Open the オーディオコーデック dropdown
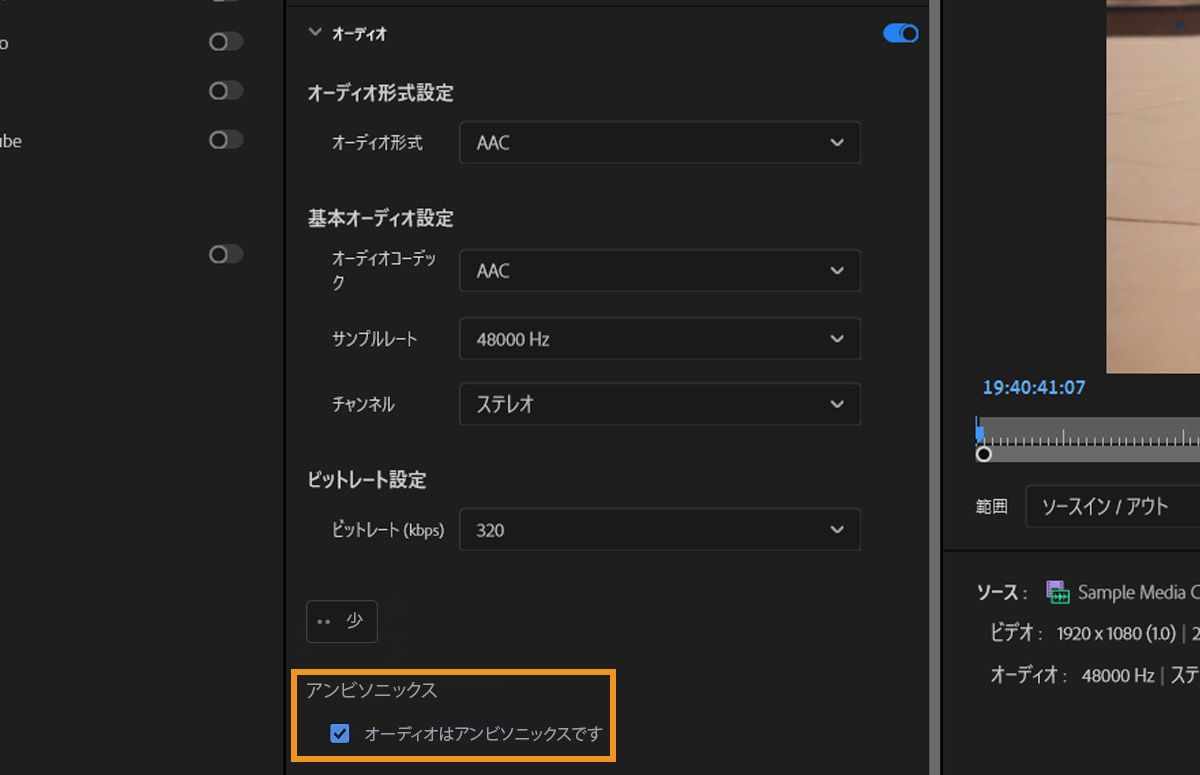This screenshot has width=1200, height=775. tap(659, 270)
